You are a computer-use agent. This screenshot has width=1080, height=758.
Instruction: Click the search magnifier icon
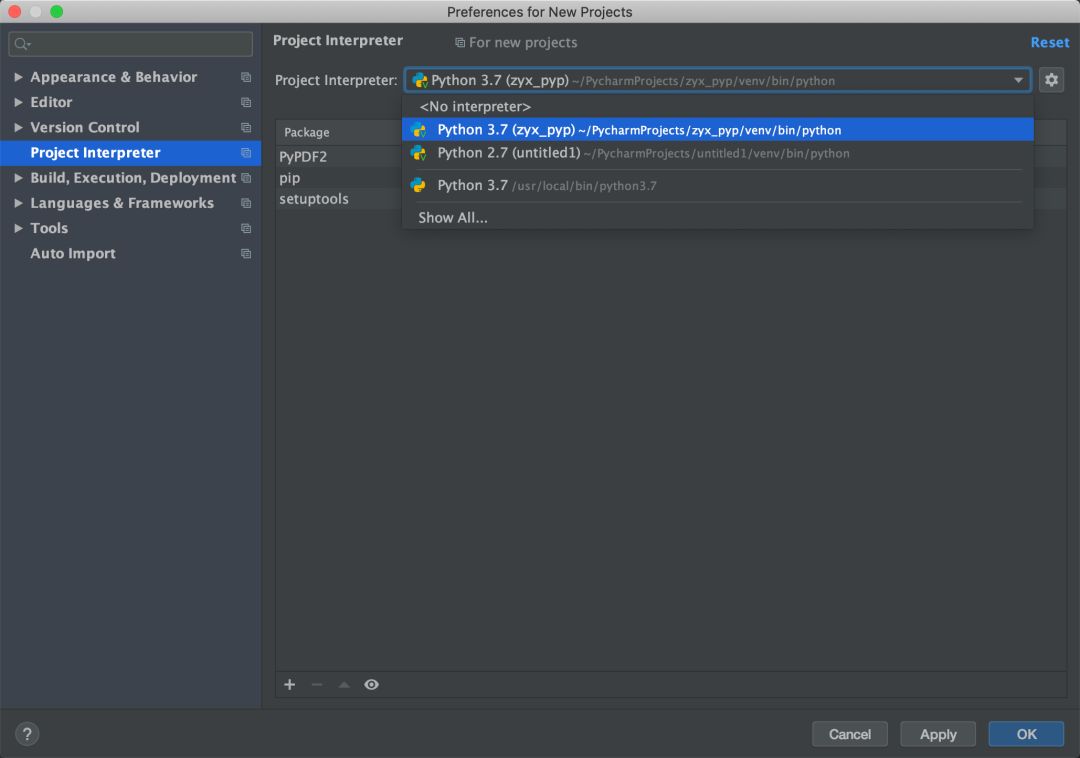click(22, 44)
